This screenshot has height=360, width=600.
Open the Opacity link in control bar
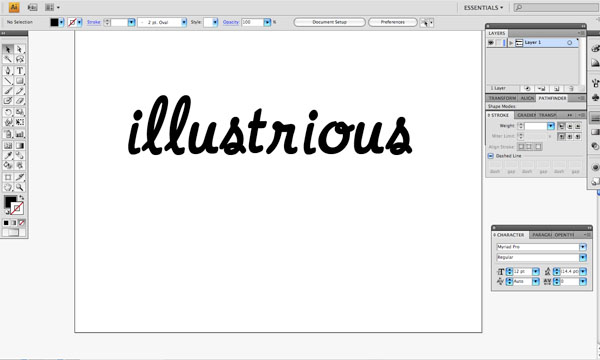(x=231, y=22)
